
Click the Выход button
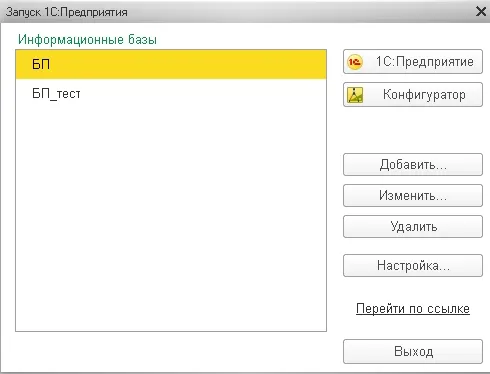[x=413, y=351]
